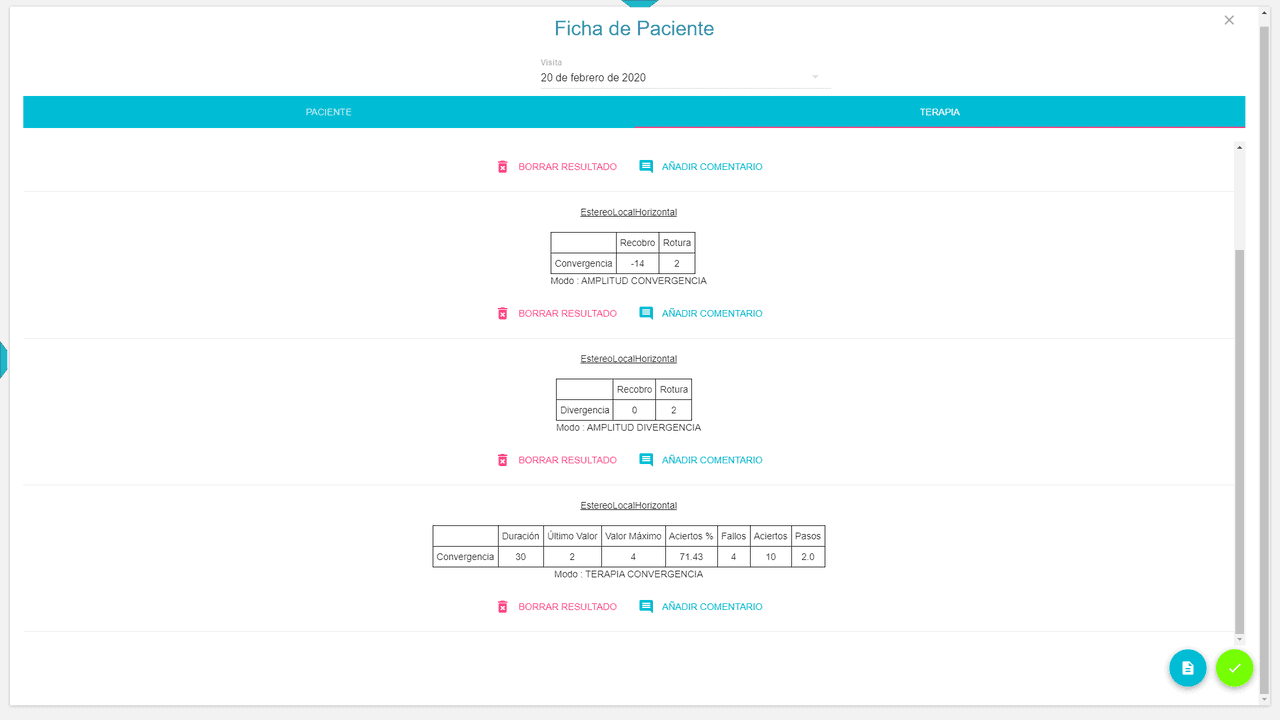Click the topmost trash delete icon
This screenshot has height=720, width=1280.
503,167
